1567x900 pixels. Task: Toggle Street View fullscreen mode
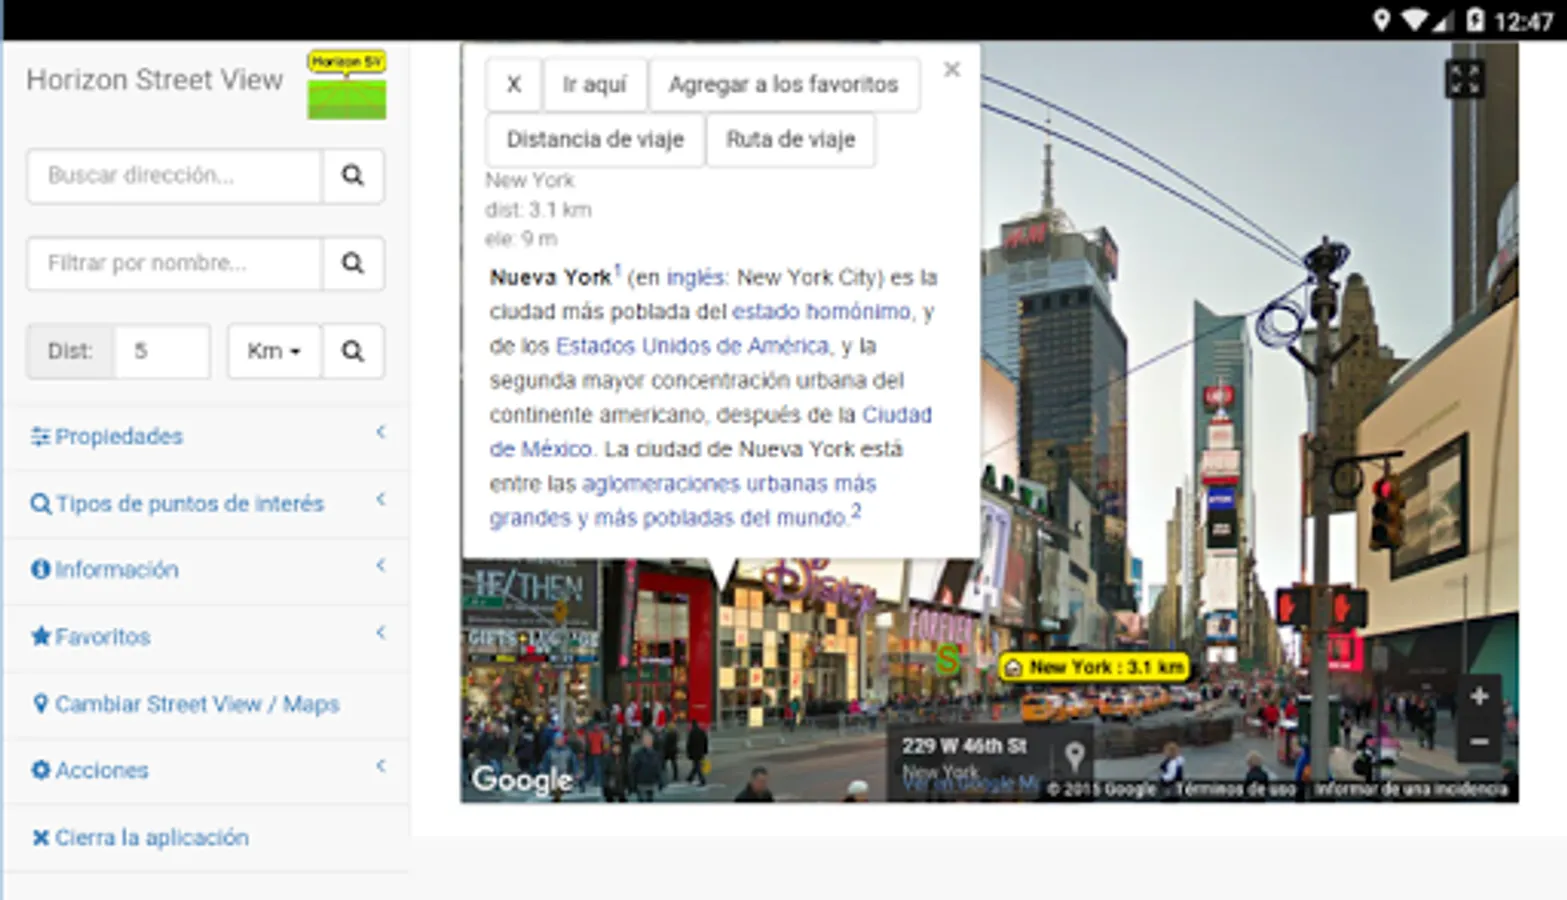coord(1464,79)
